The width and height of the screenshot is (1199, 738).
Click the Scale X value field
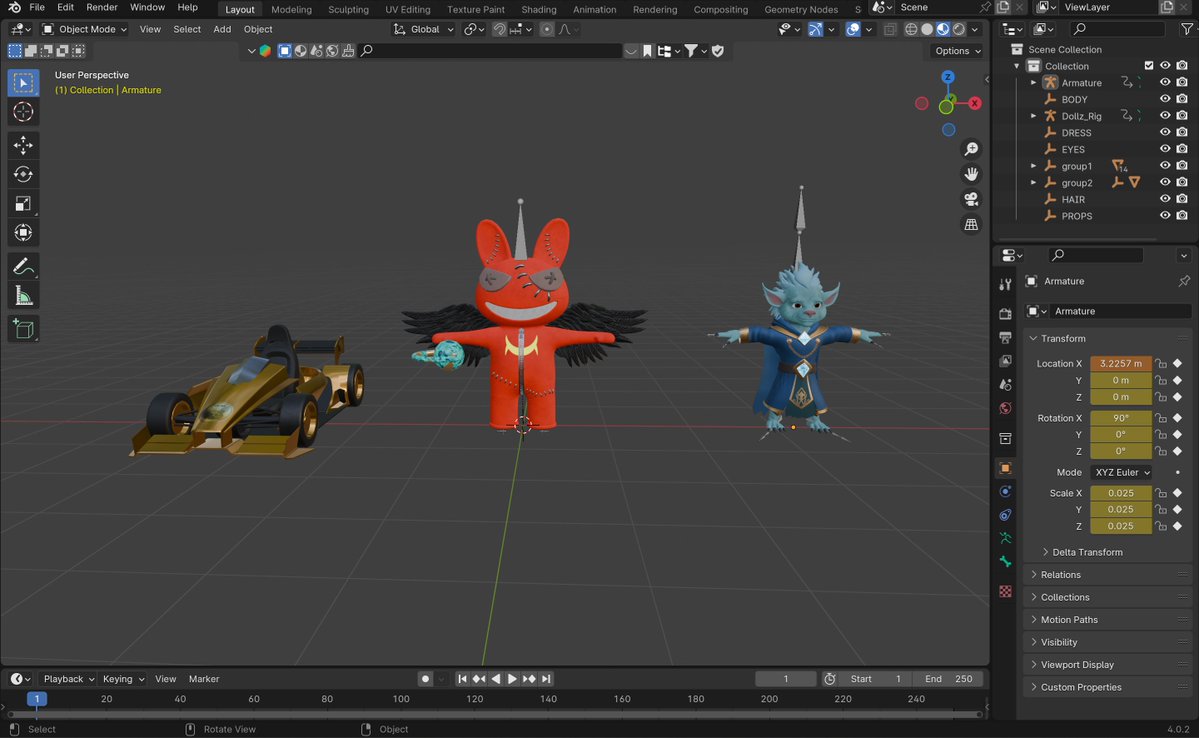click(1120, 493)
